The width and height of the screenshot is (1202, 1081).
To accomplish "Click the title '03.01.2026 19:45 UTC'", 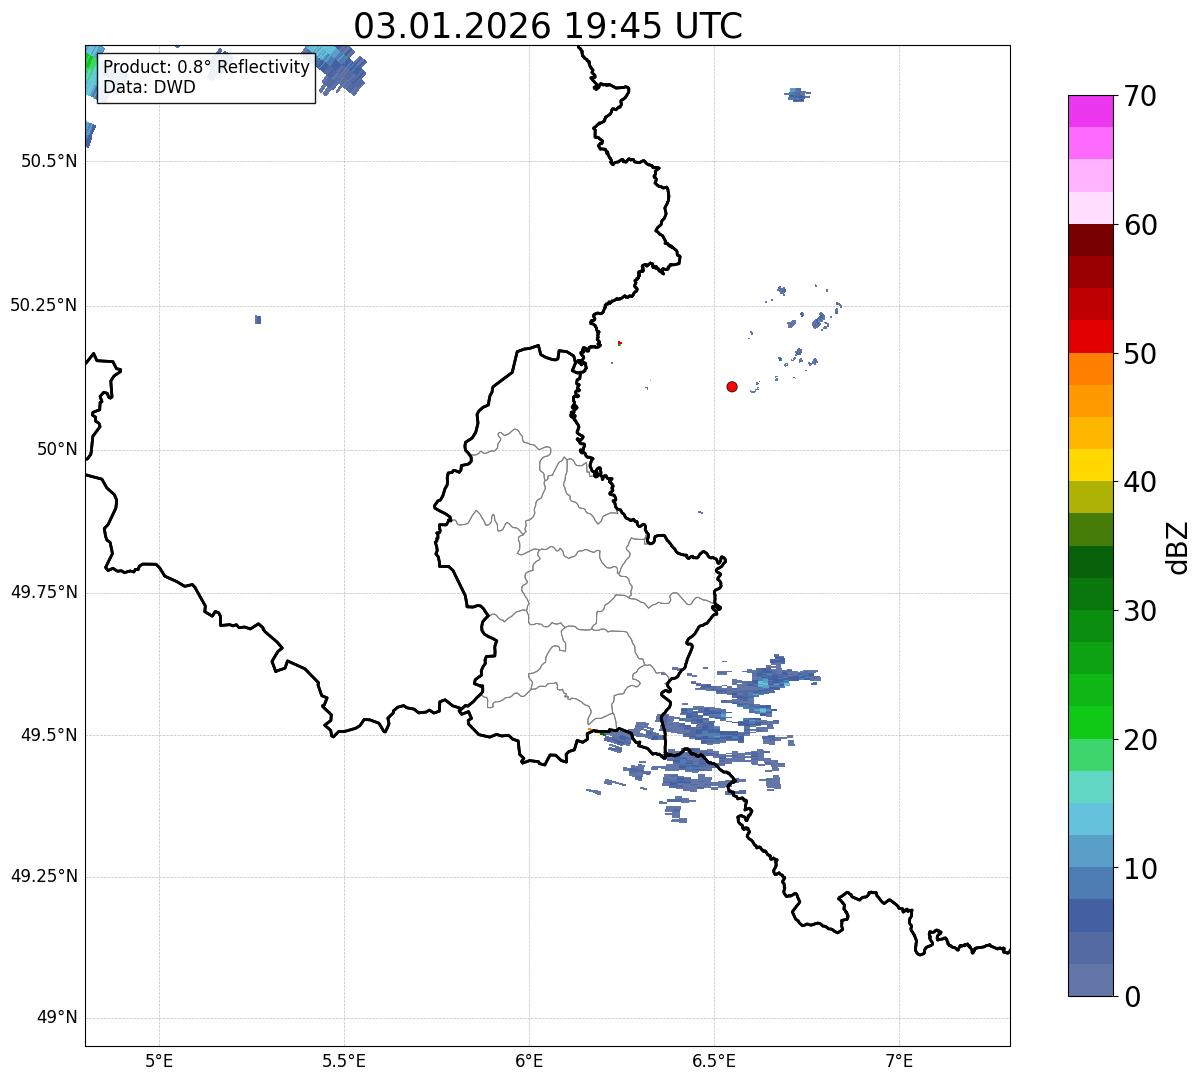I will tap(548, 26).
